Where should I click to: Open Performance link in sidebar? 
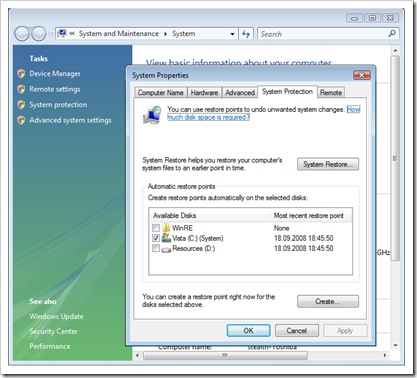pyautogui.click(x=50, y=346)
